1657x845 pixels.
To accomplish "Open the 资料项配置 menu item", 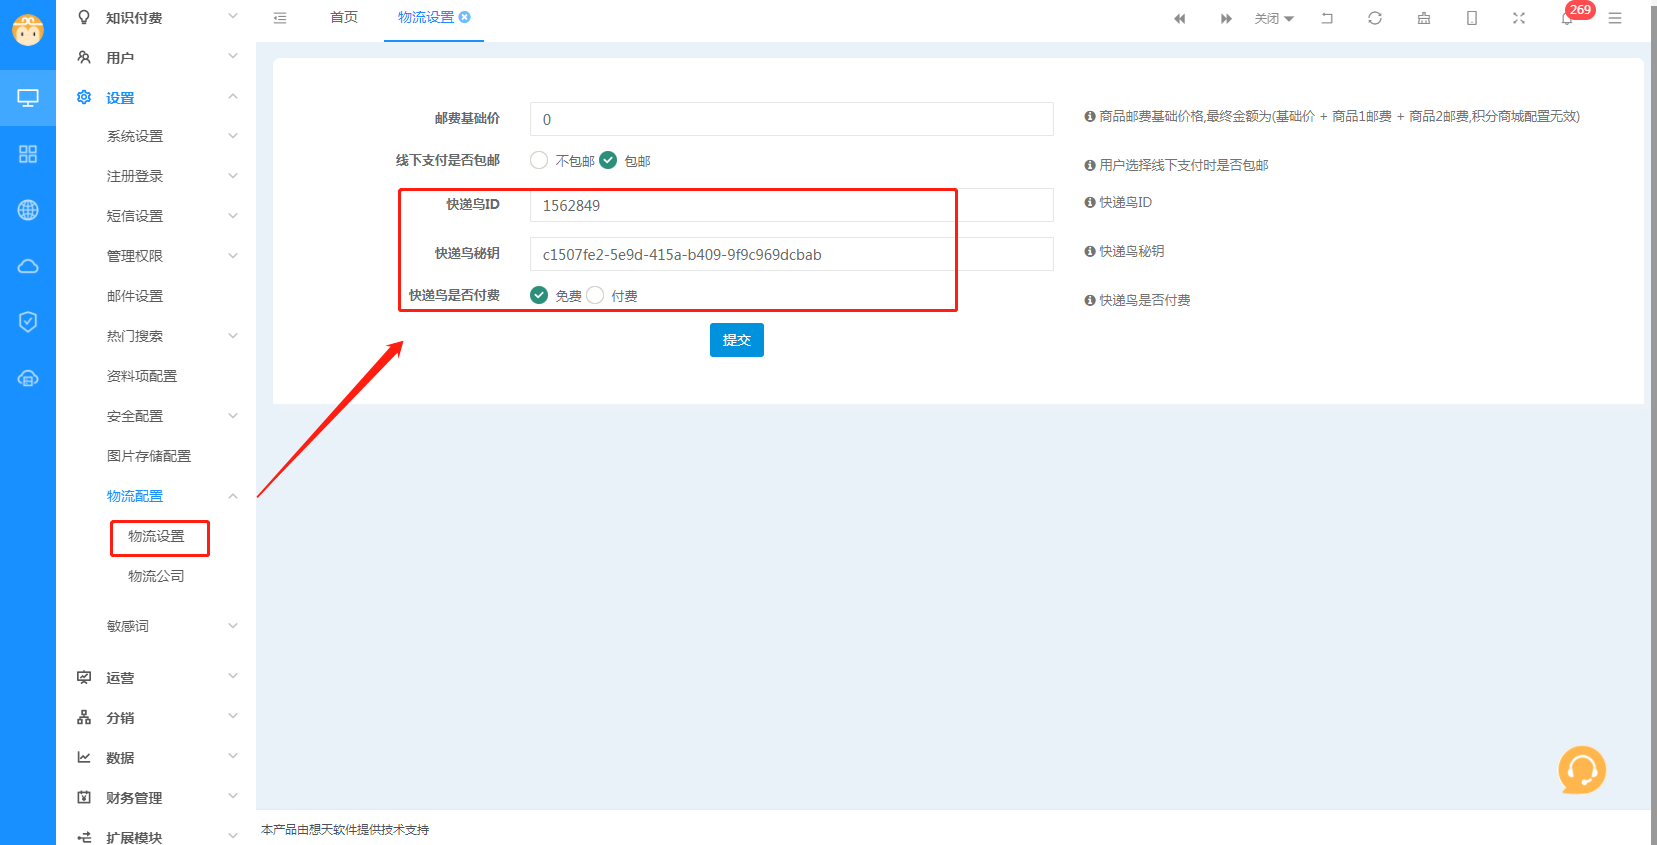I will (142, 377).
